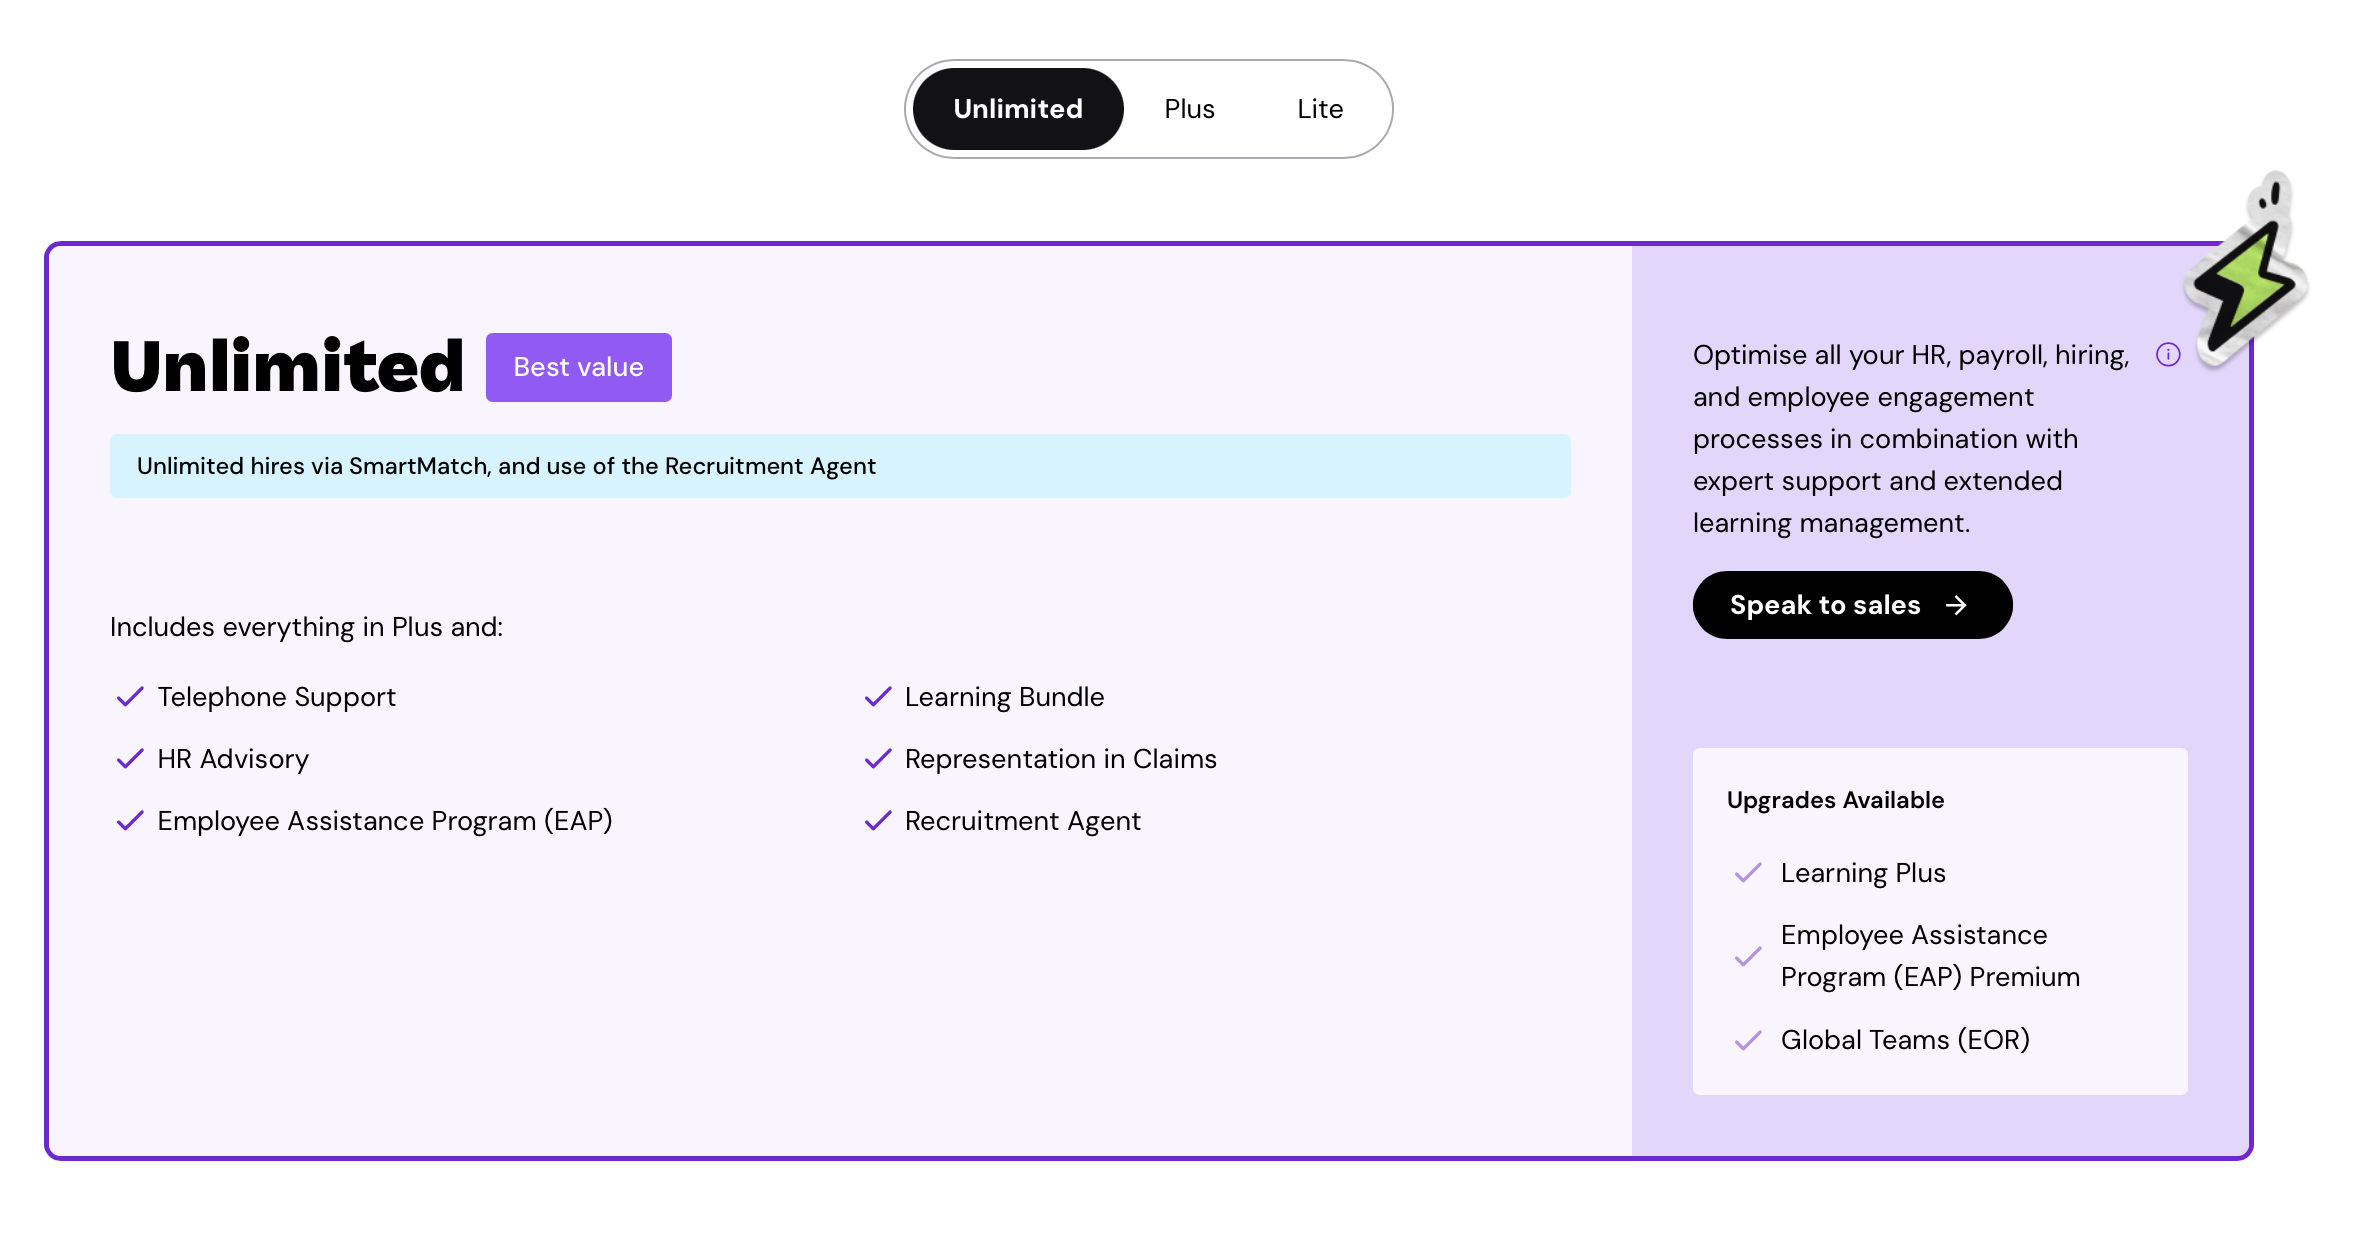Click the Employee Assistance Program (EAP) Premium upgrade

(1929, 956)
